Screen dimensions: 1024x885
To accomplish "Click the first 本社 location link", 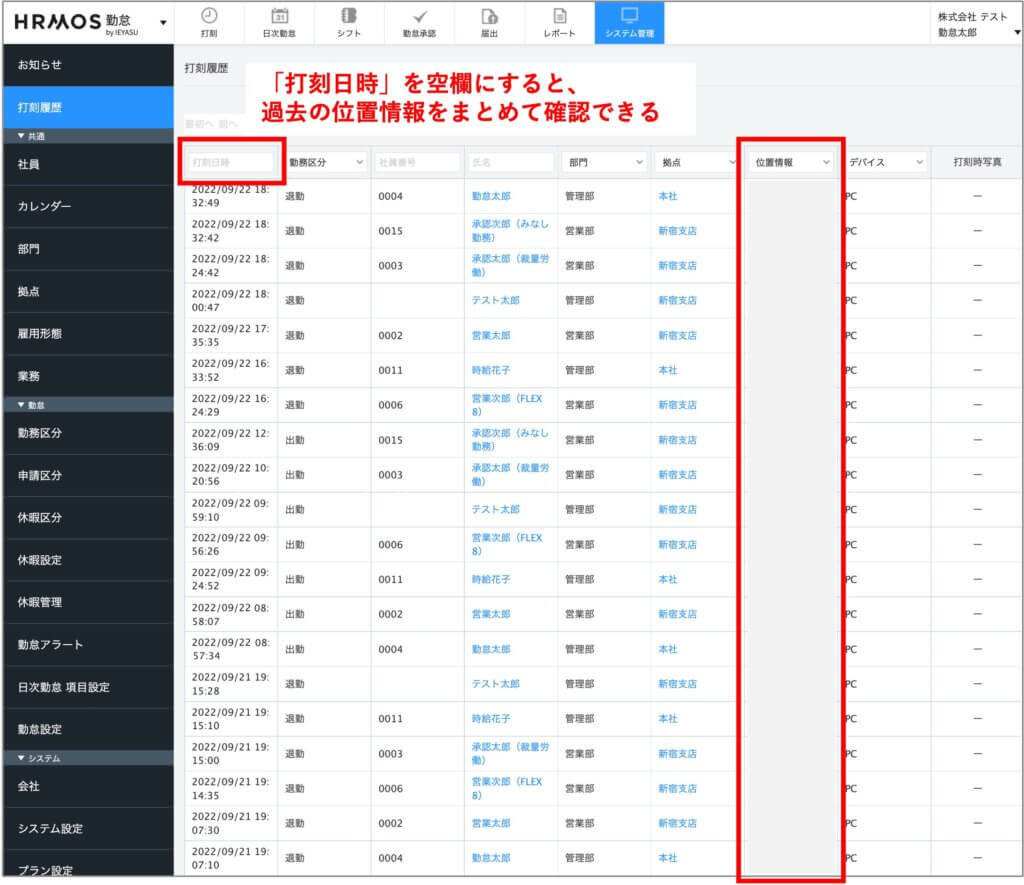I will click(667, 196).
